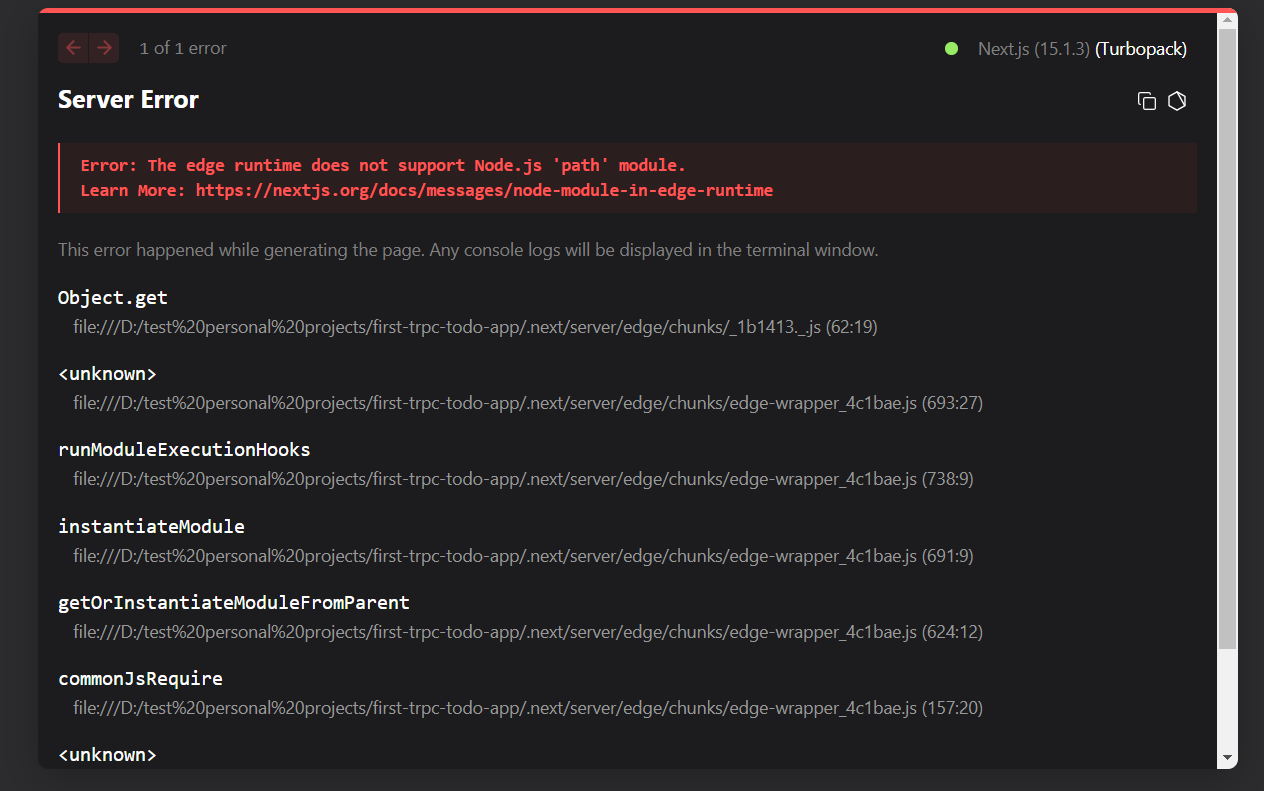Image resolution: width=1264 pixels, height=791 pixels.
Task: Select the Object.get stack frame
Action: pyautogui.click(x=113, y=298)
